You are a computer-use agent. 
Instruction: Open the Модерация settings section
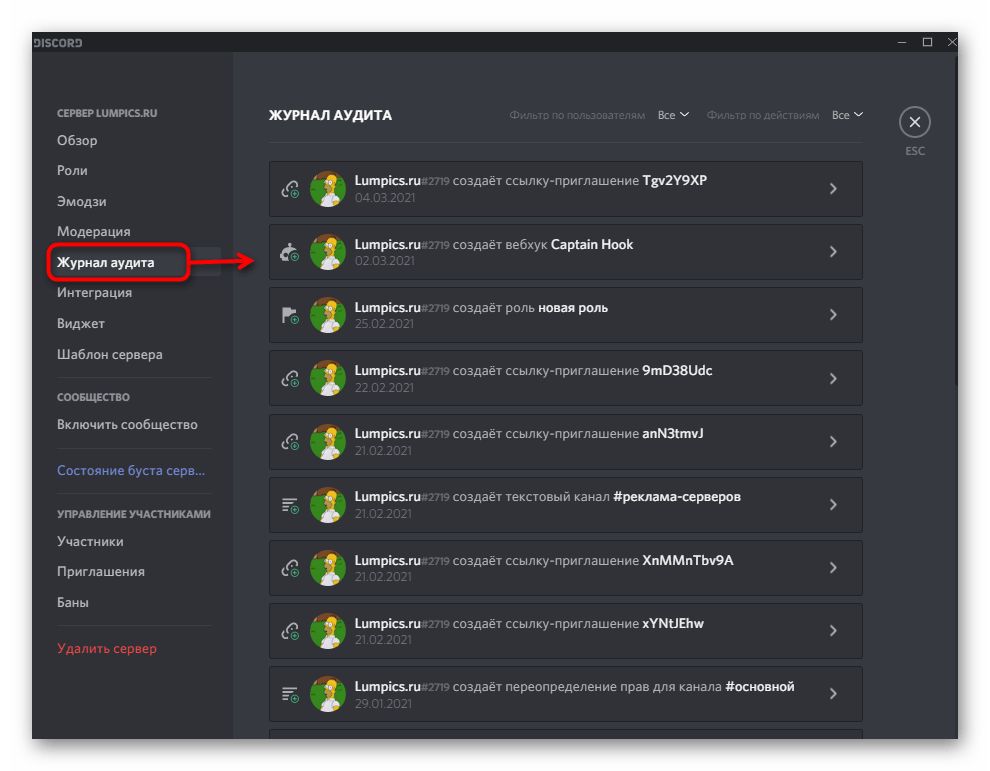[92, 231]
